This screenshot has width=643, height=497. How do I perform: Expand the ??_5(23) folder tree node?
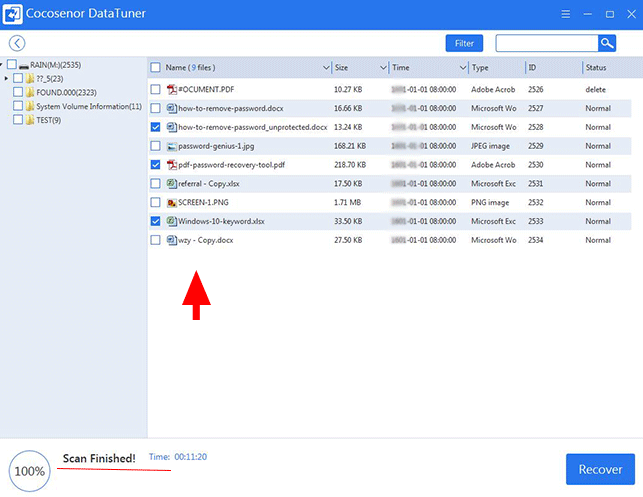click(6, 78)
